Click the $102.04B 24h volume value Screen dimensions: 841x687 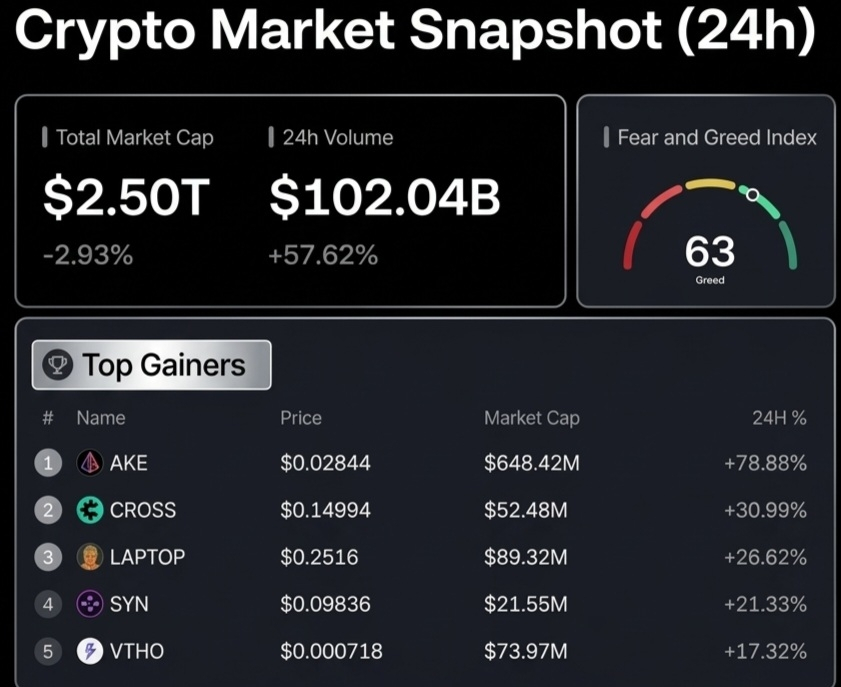pyautogui.click(x=385, y=198)
